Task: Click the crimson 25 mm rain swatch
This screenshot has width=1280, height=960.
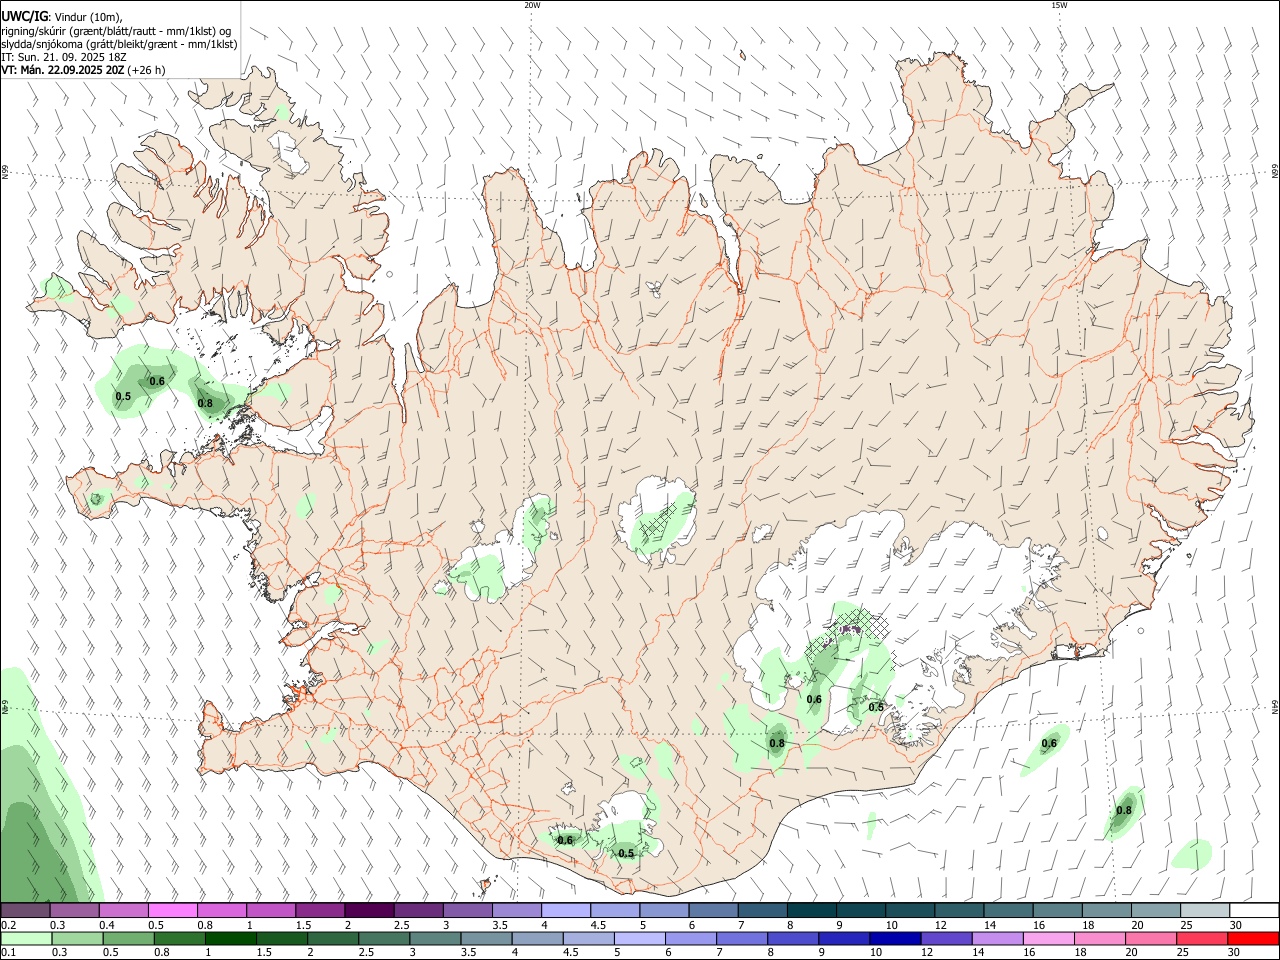Action: 1202,938
